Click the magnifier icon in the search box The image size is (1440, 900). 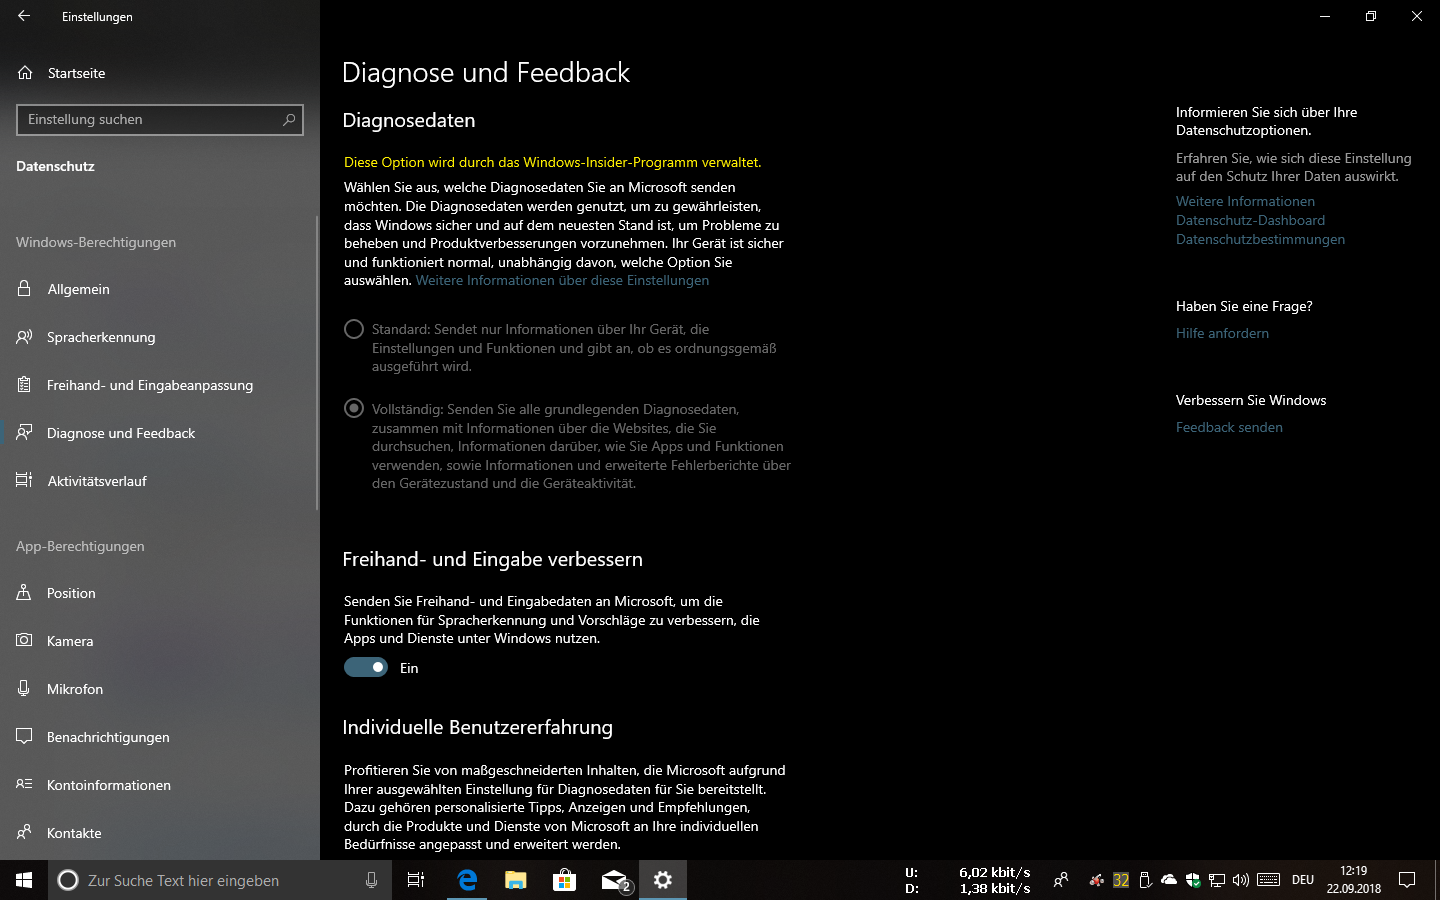[289, 120]
